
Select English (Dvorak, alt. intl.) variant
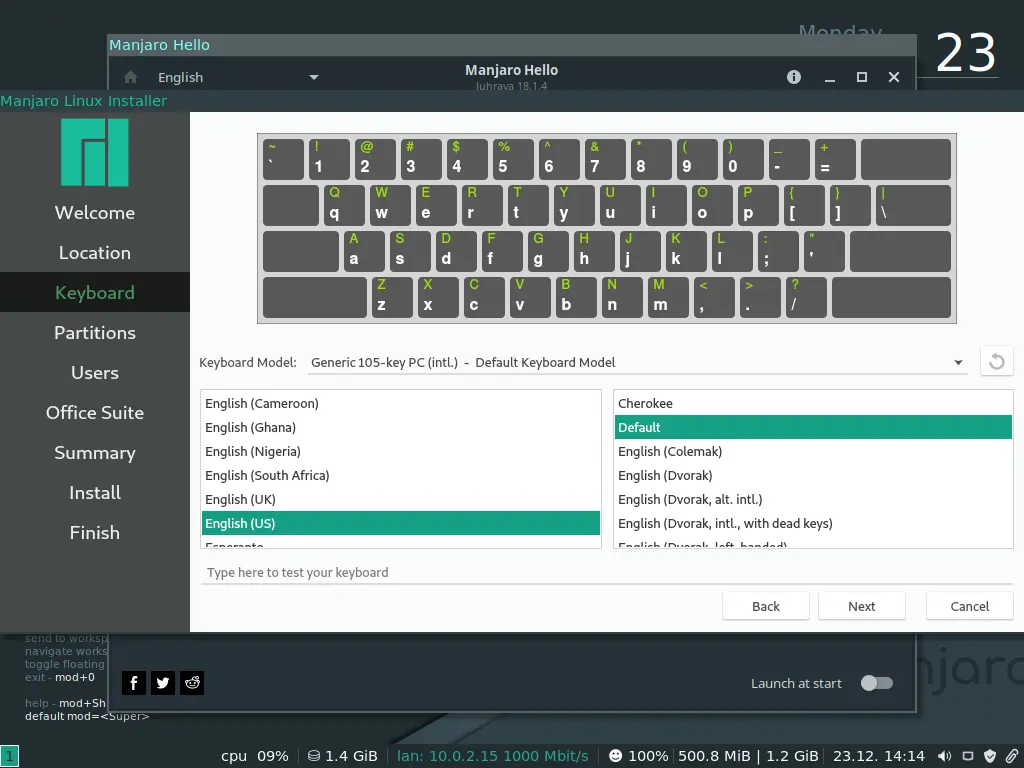point(813,500)
